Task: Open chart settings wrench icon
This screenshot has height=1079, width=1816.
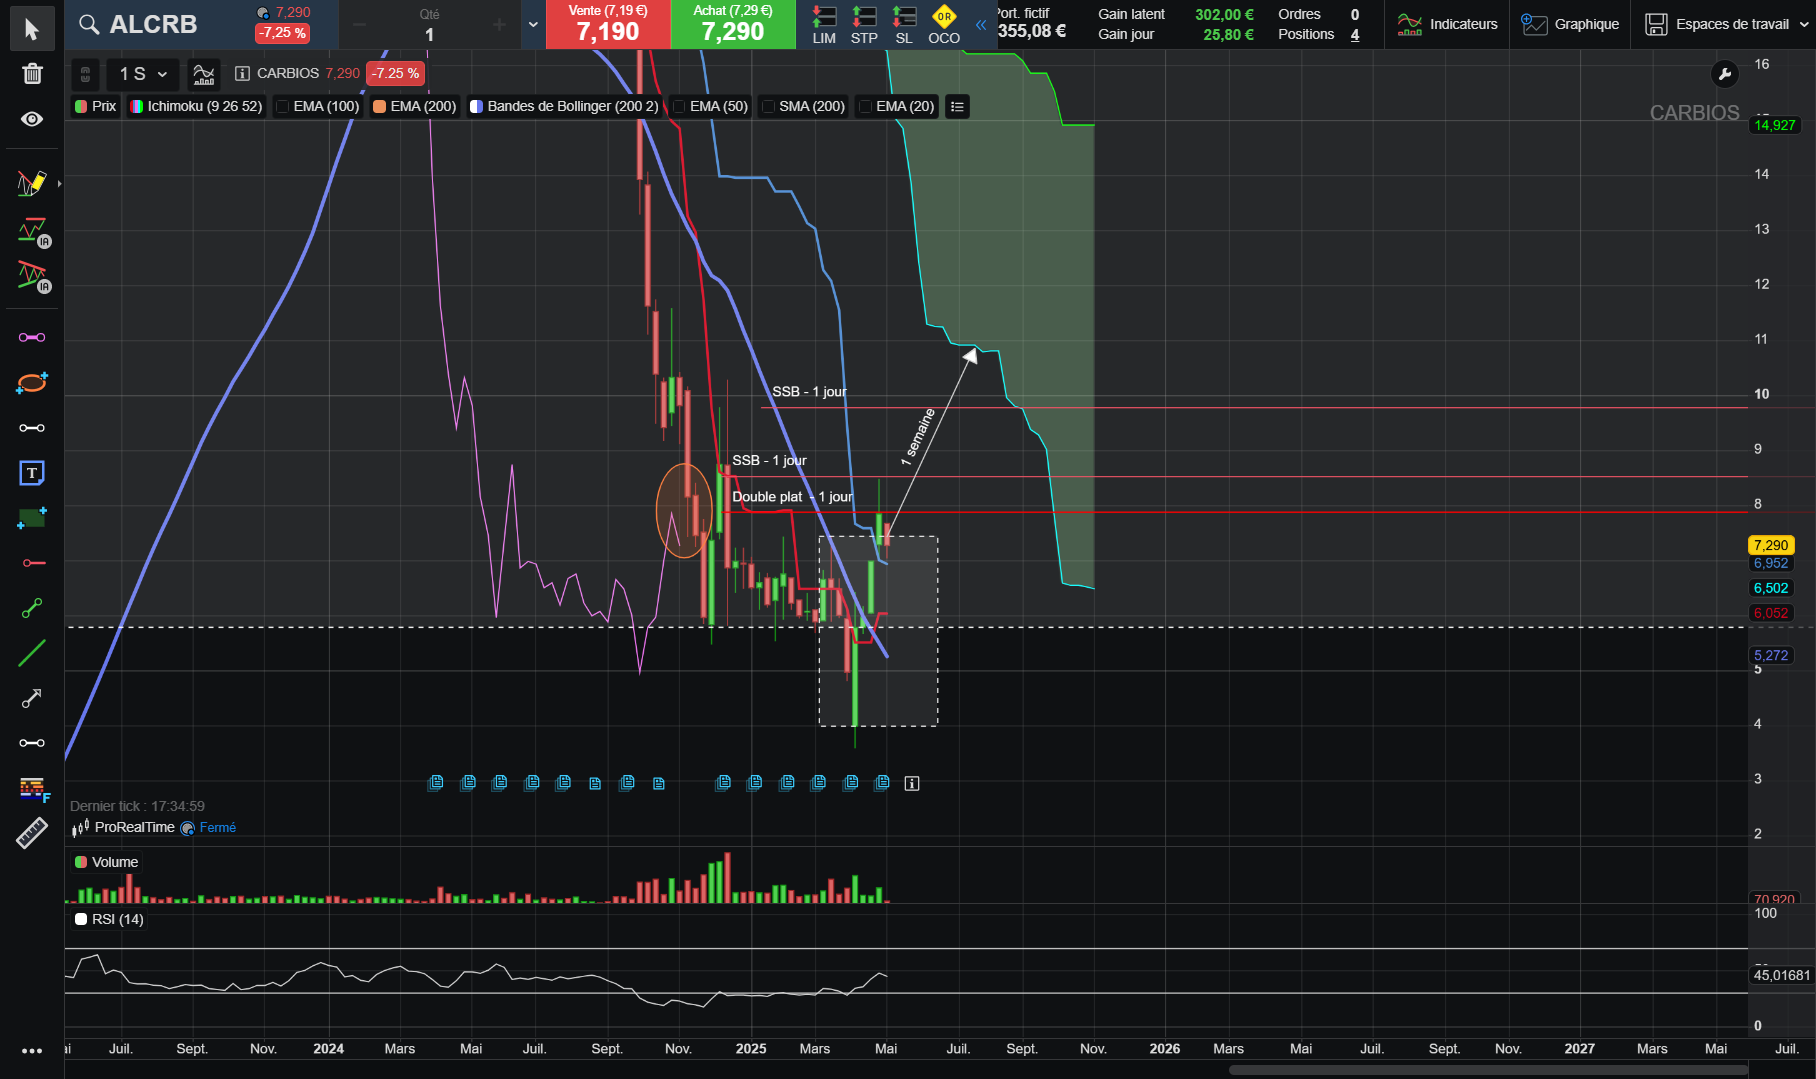Action: (x=1724, y=74)
